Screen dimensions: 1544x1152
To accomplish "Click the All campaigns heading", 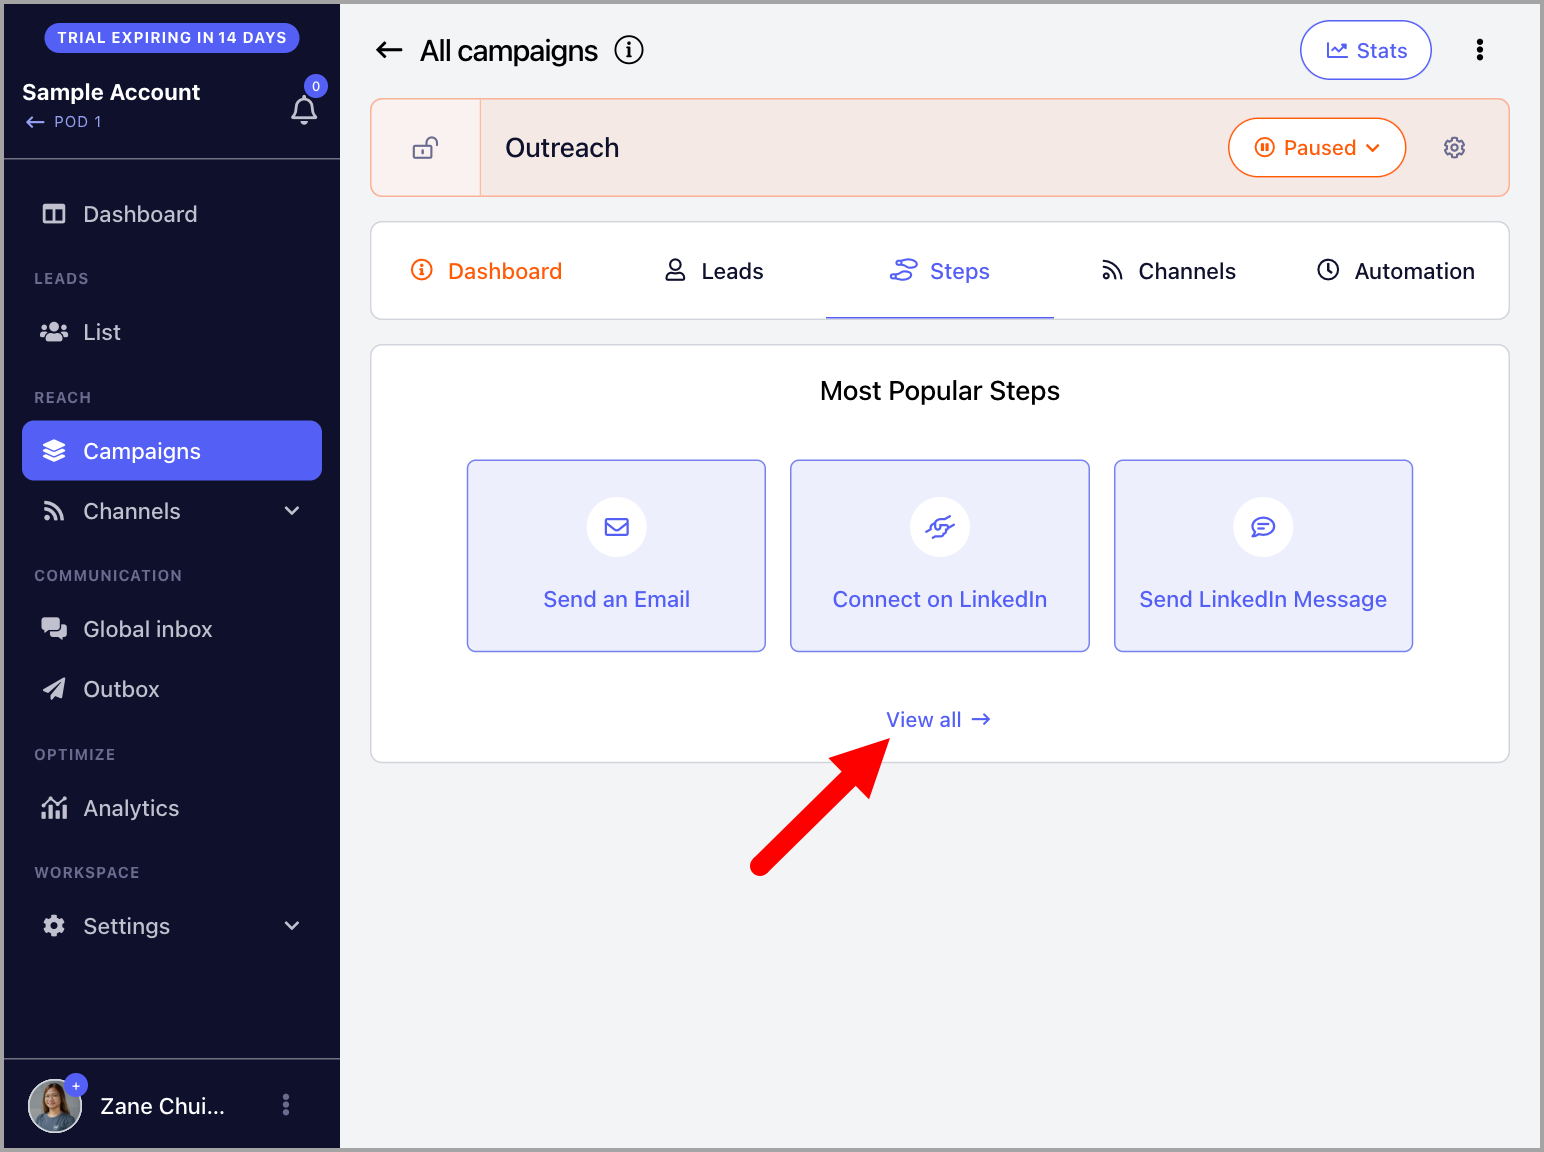I will click(x=509, y=51).
